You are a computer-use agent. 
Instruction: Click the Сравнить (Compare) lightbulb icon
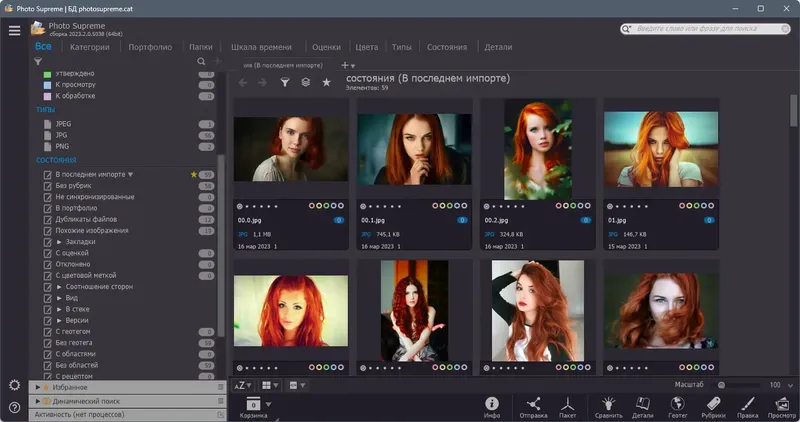[607, 402]
